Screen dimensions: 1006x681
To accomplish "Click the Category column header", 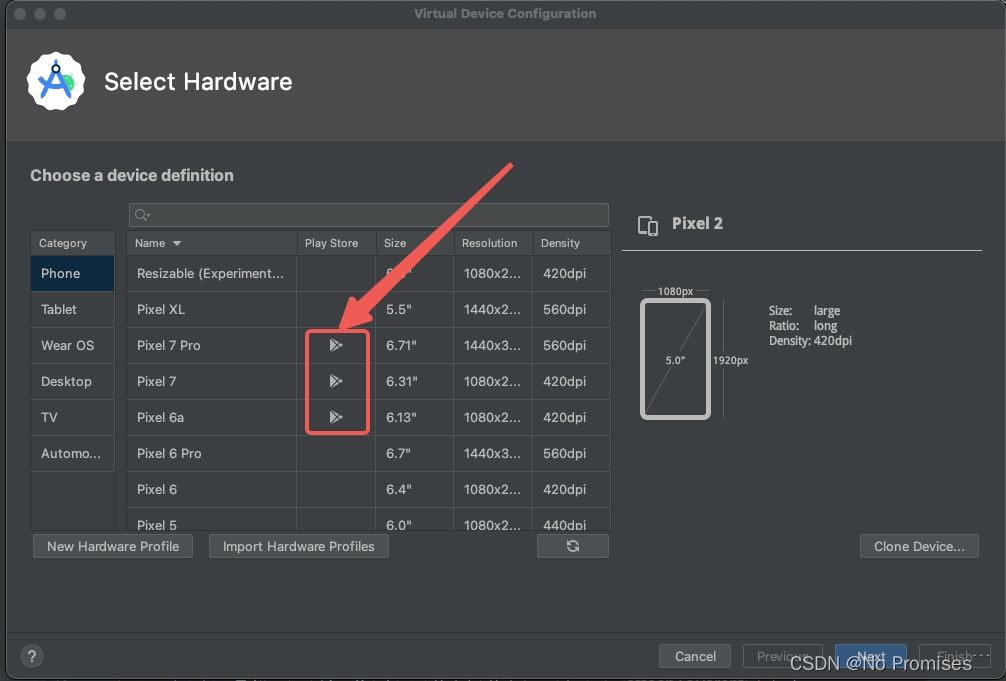I will click(x=72, y=243).
